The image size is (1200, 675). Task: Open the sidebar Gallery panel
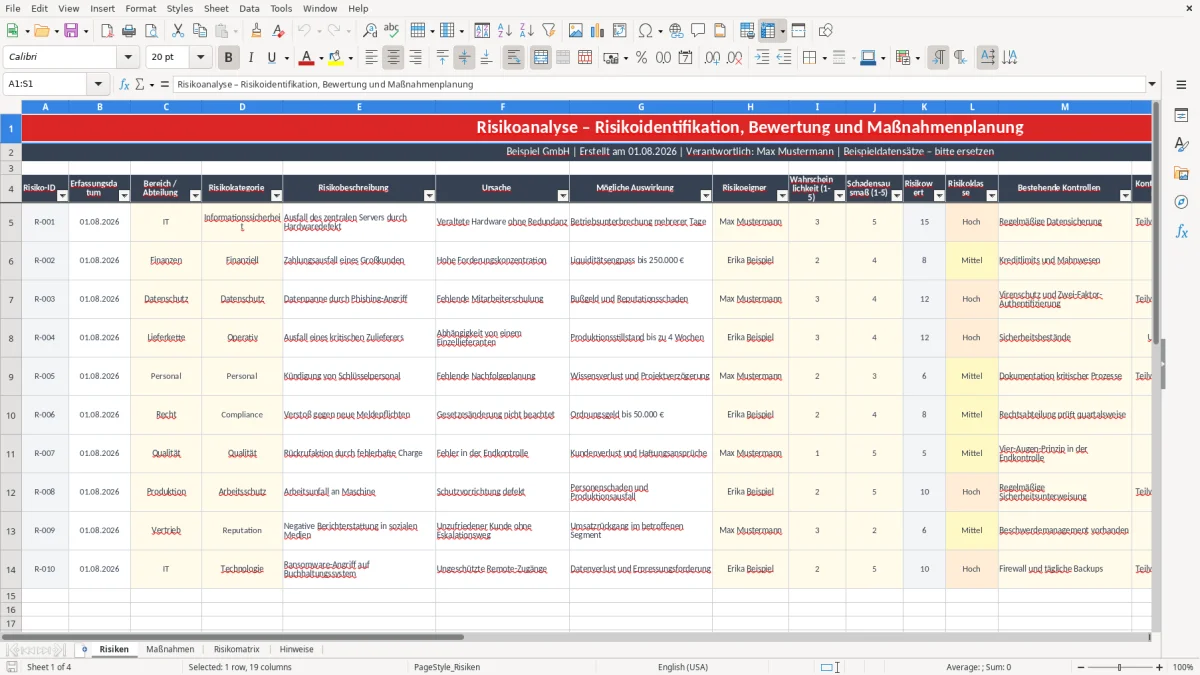(x=1181, y=173)
